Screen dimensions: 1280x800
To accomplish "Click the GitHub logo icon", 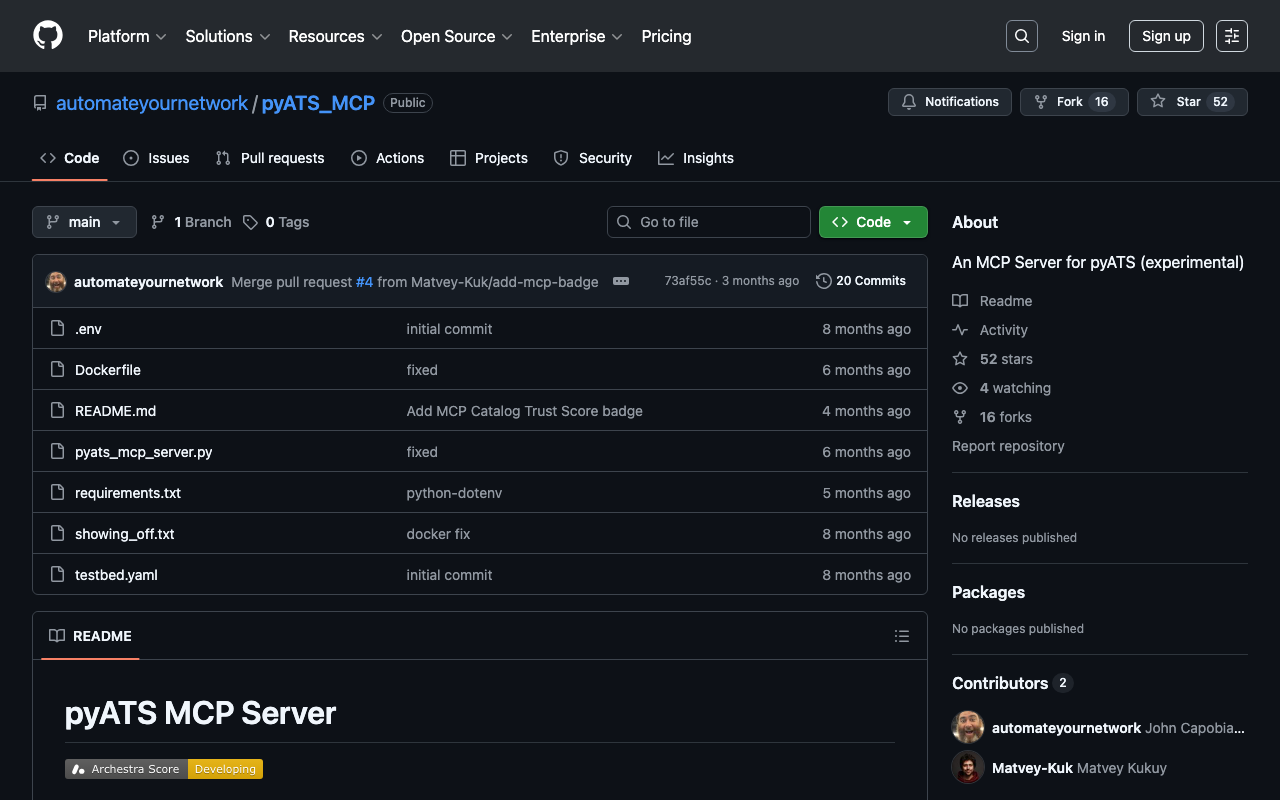I will tap(48, 36).
